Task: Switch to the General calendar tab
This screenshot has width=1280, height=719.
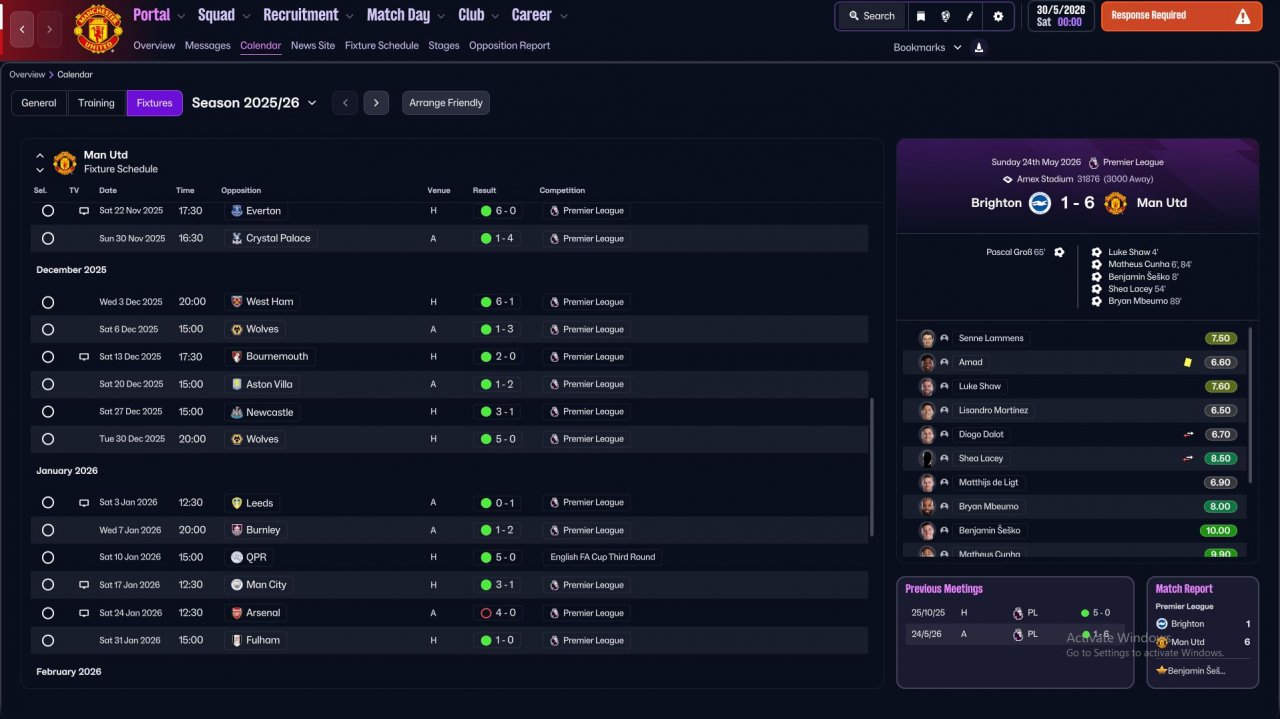Action: point(39,103)
